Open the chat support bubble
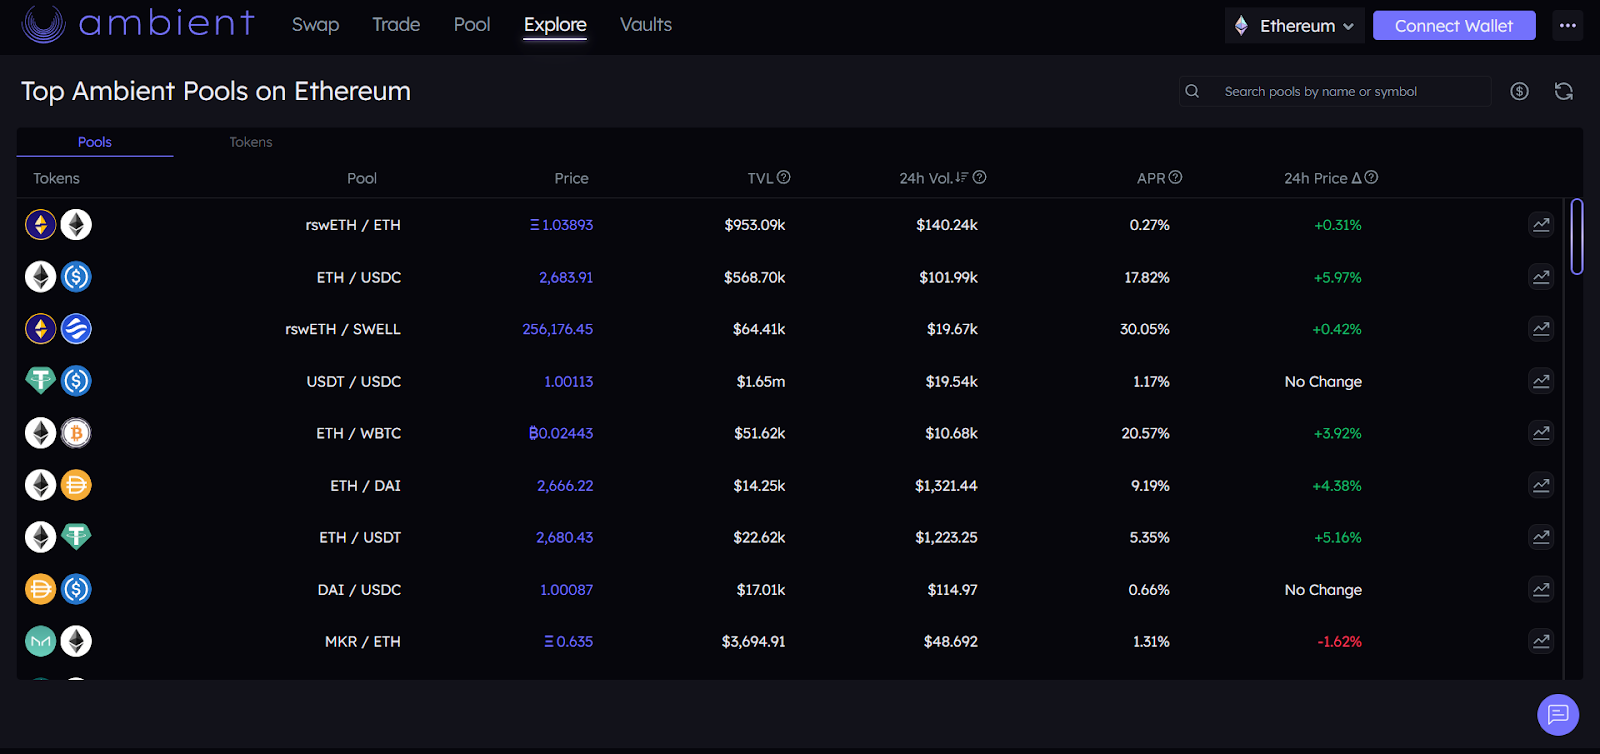This screenshot has width=1600, height=754. pyautogui.click(x=1558, y=714)
